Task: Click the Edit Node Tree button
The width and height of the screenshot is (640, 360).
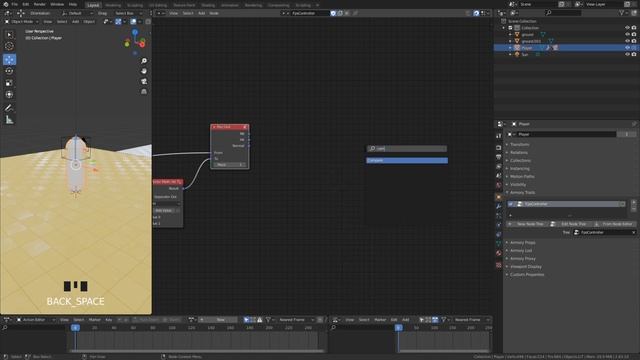Action: tap(571, 224)
